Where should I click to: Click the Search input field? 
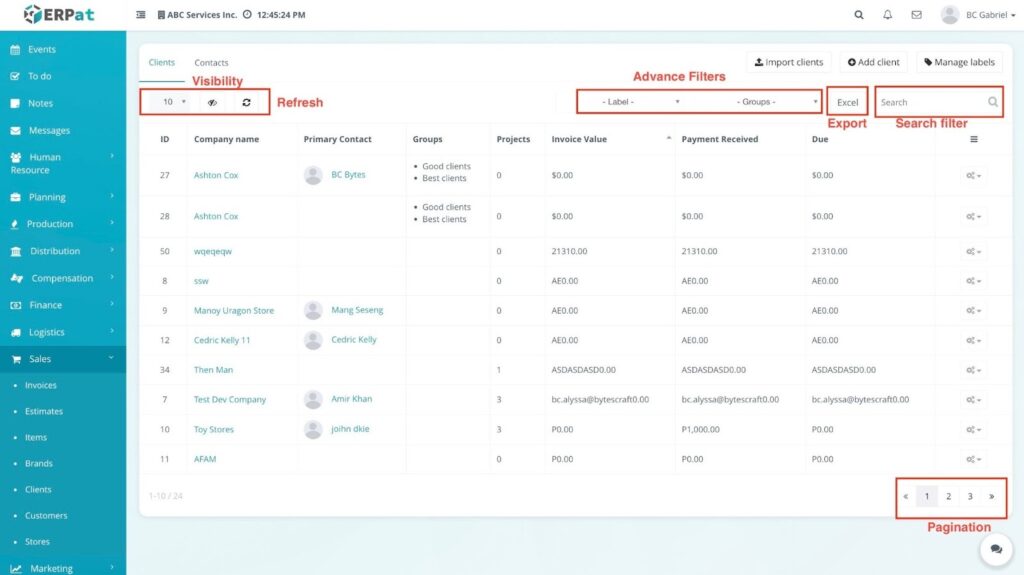[930, 102]
